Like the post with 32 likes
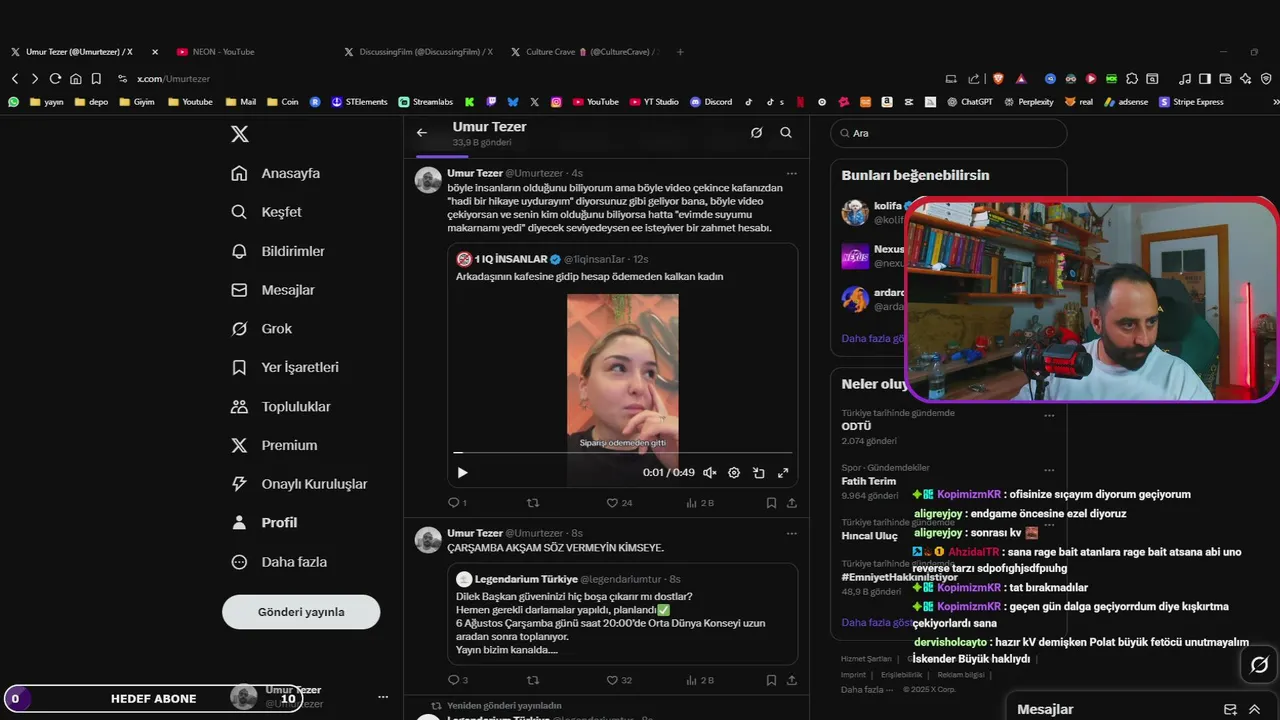 tap(619, 680)
